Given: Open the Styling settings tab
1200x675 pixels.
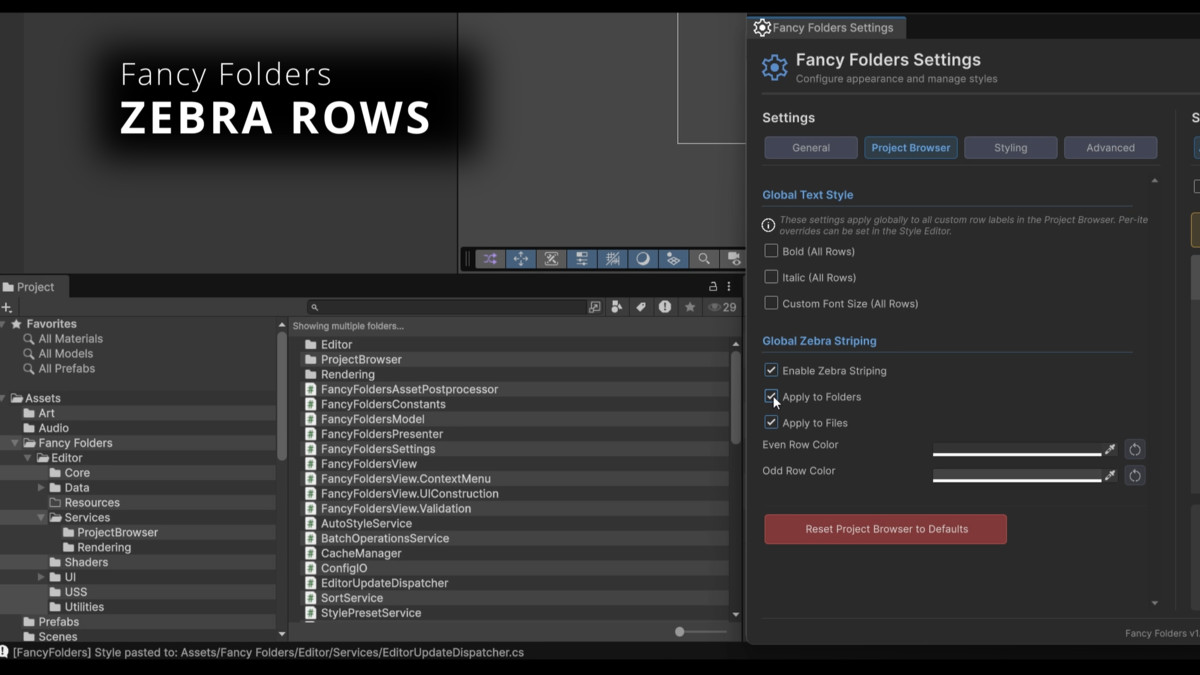Looking at the screenshot, I should pos(1010,148).
